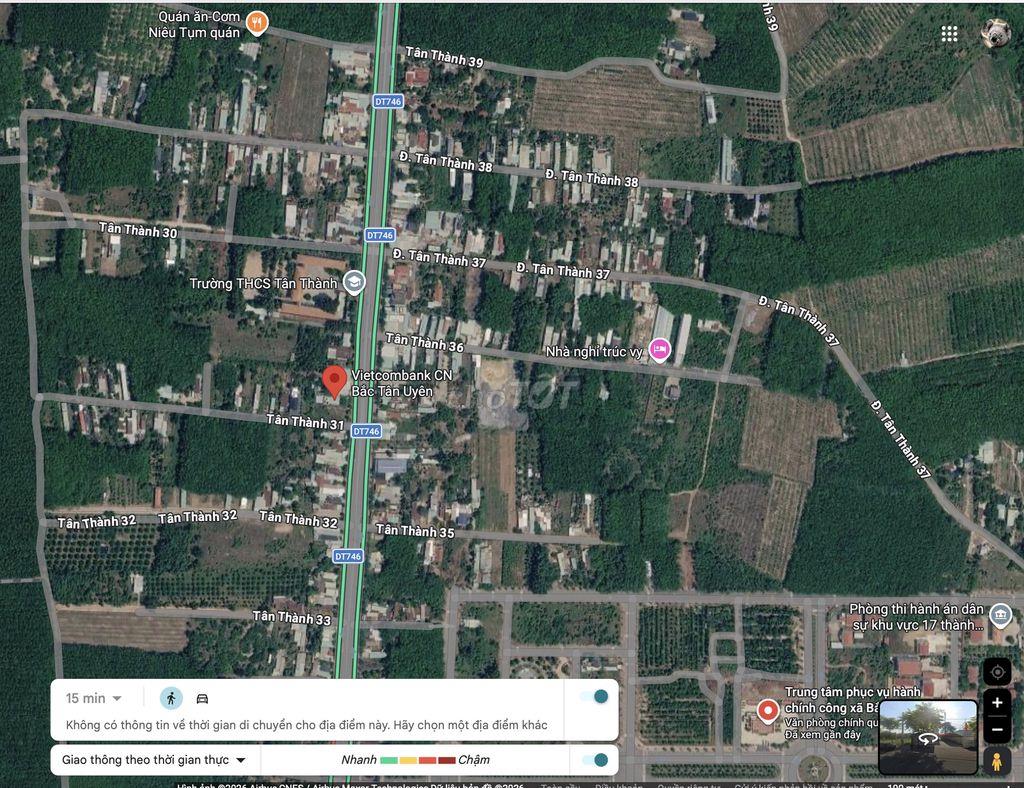Select the driving car mode icon

coord(202,699)
